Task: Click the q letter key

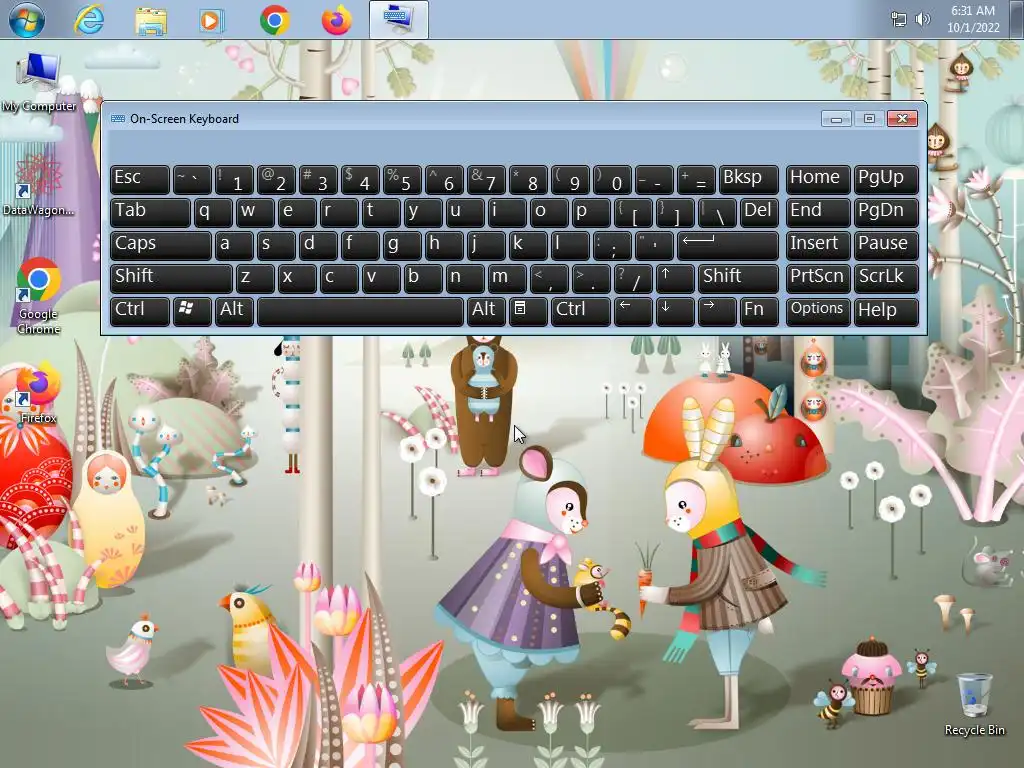Action: [x=213, y=212]
